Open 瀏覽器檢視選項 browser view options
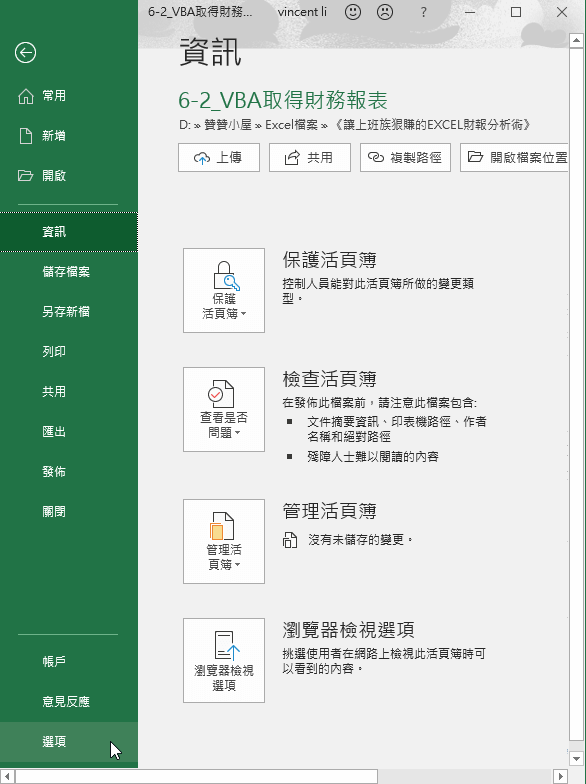586x784 pixels. [224, 660]
